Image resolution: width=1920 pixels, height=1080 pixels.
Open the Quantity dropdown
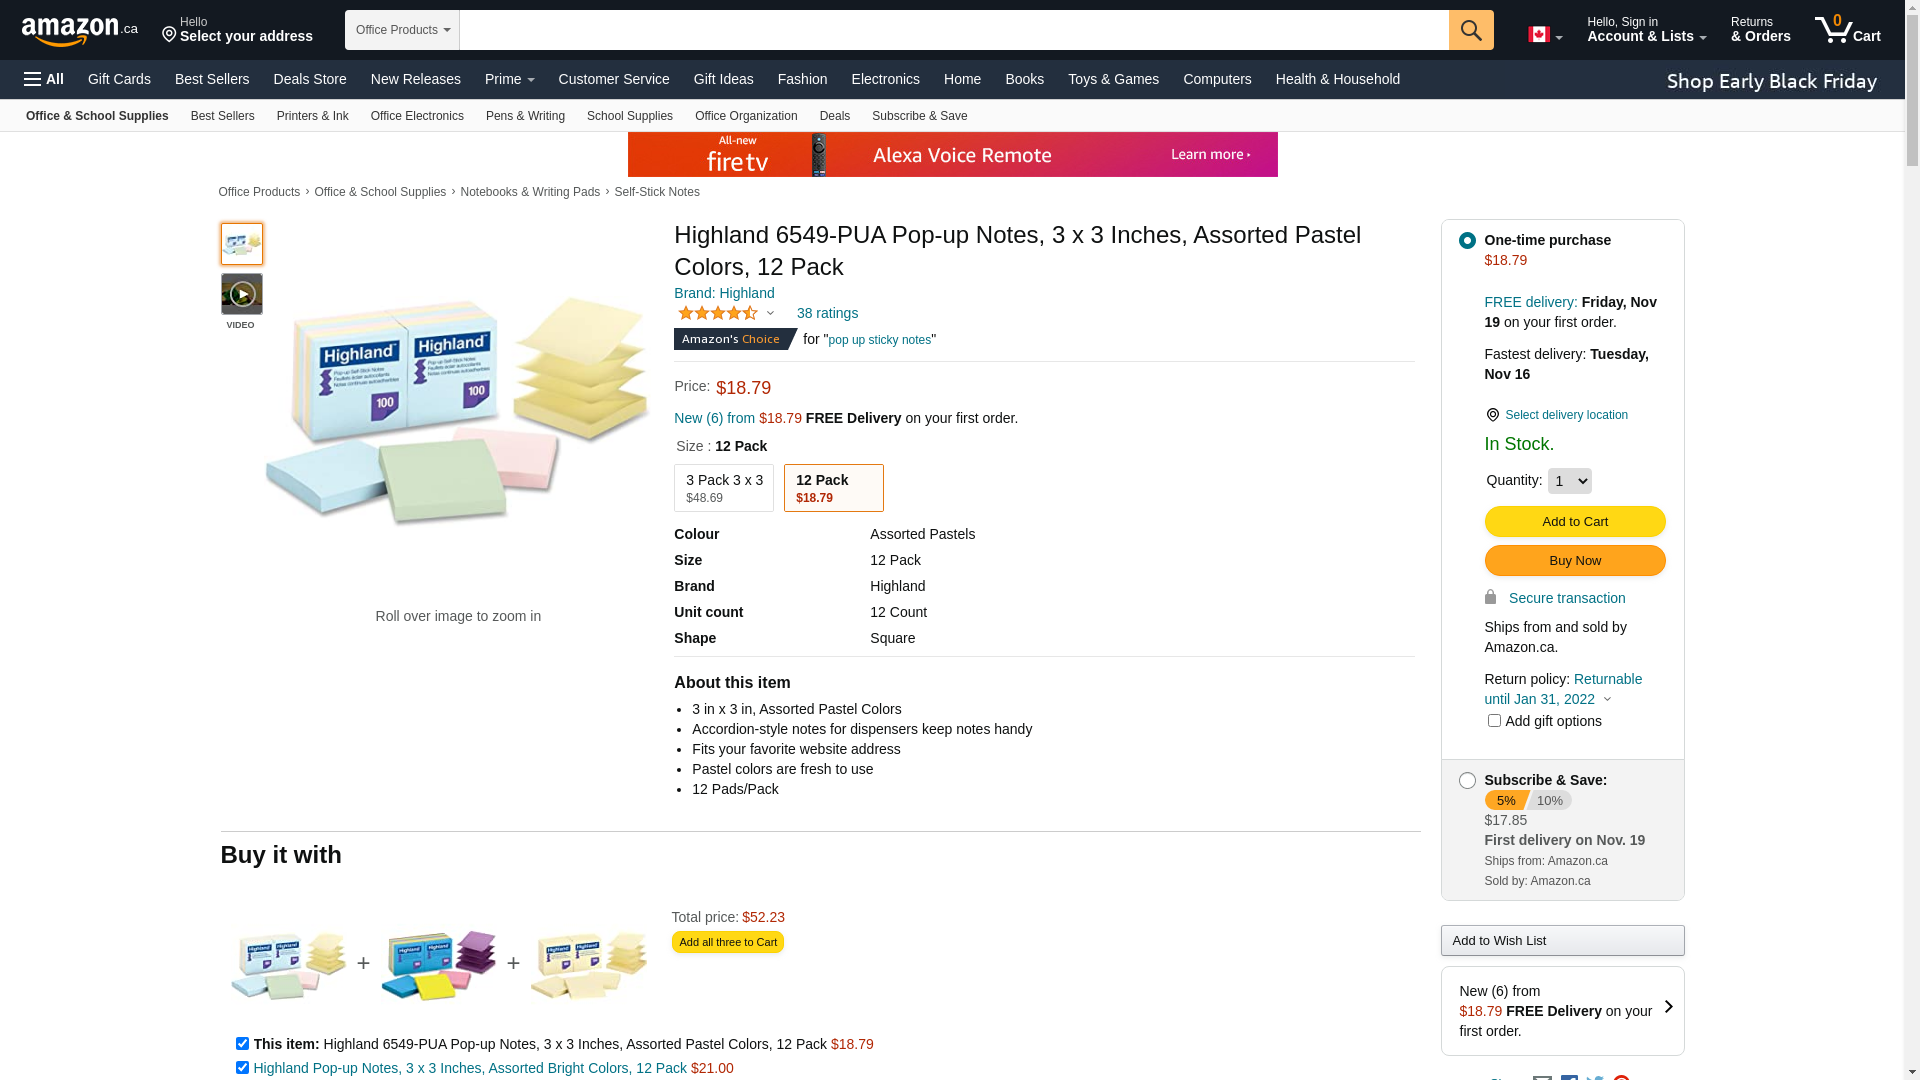(1569, 481)
